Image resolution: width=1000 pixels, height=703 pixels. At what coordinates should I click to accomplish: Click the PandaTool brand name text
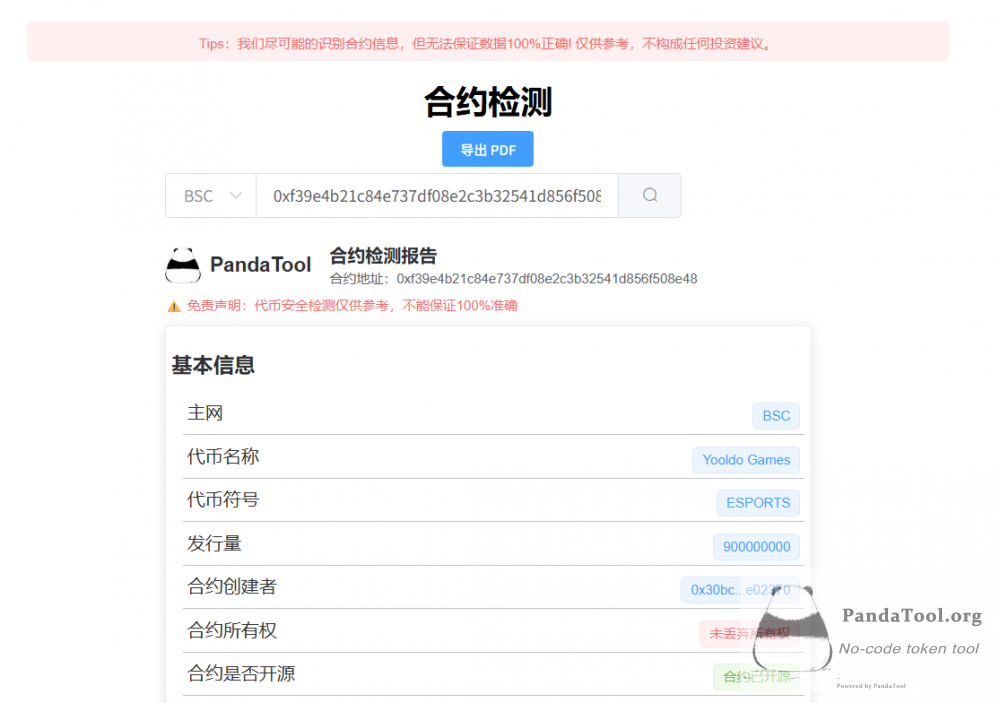pos(260,265)
